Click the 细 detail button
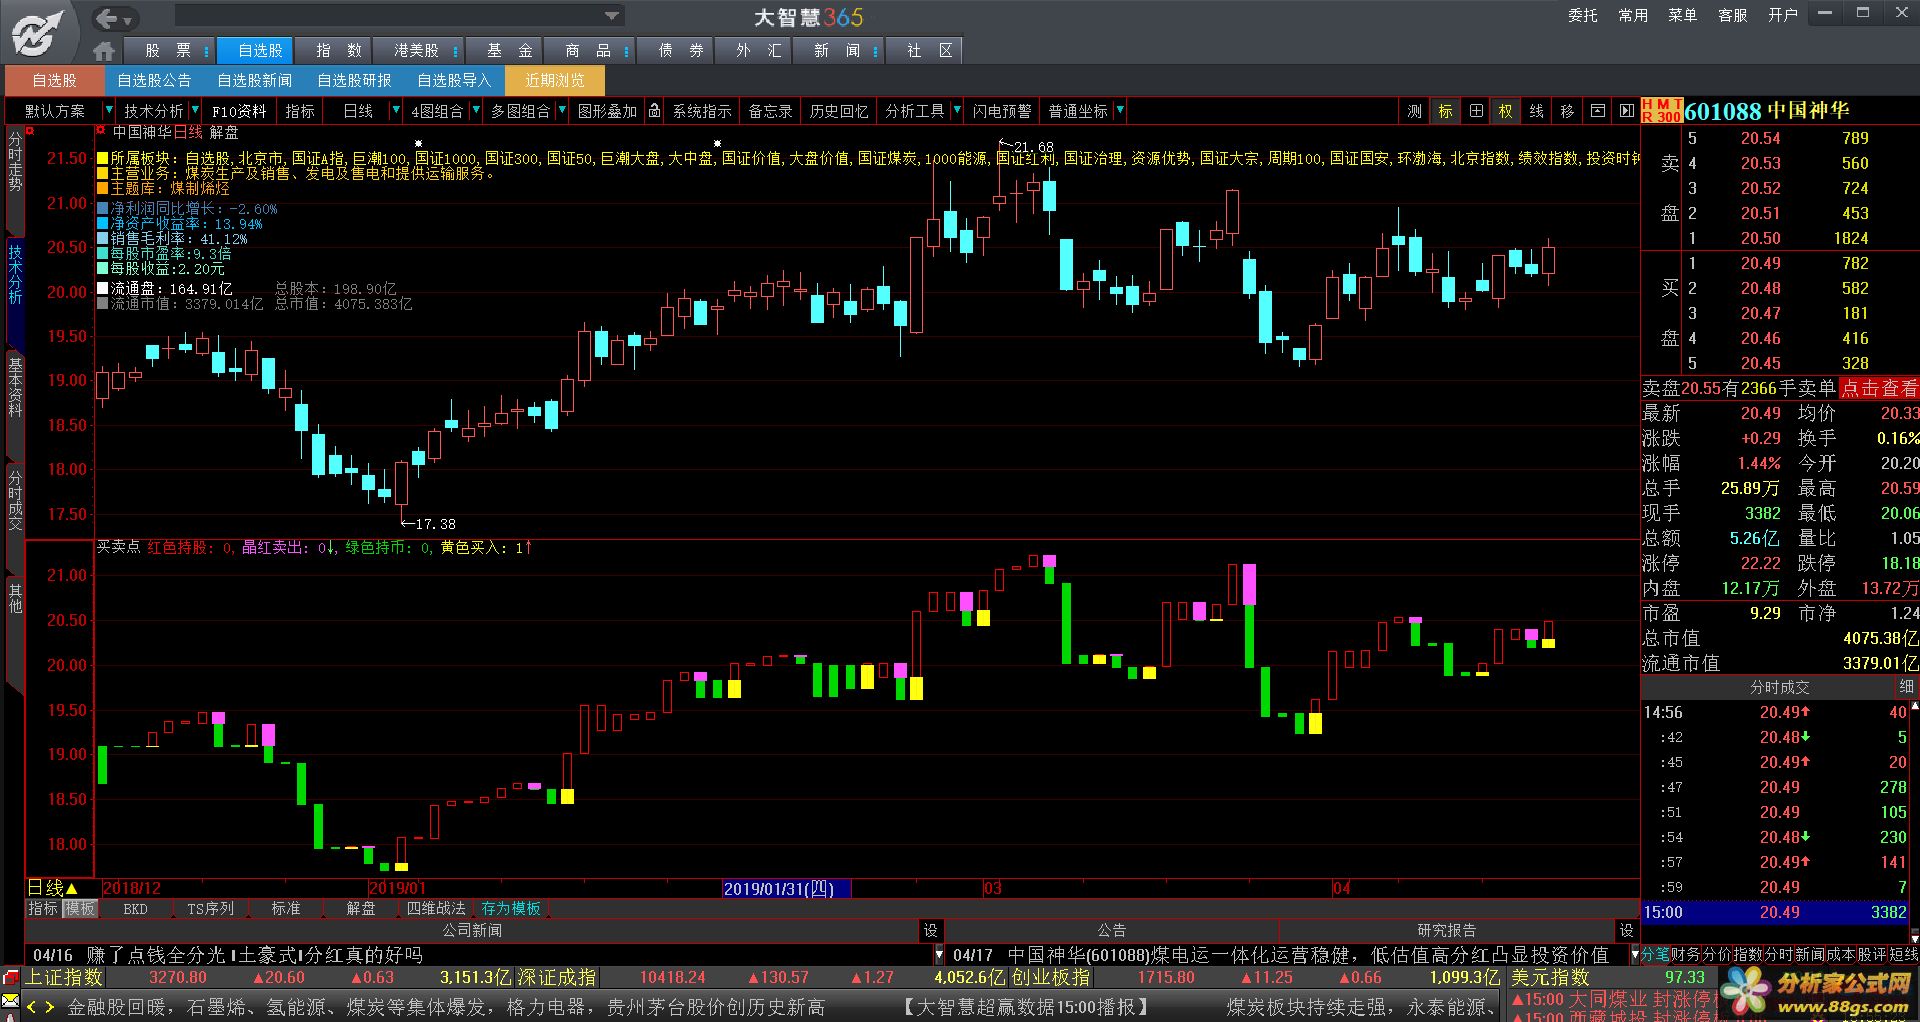 pos(1906,687)
